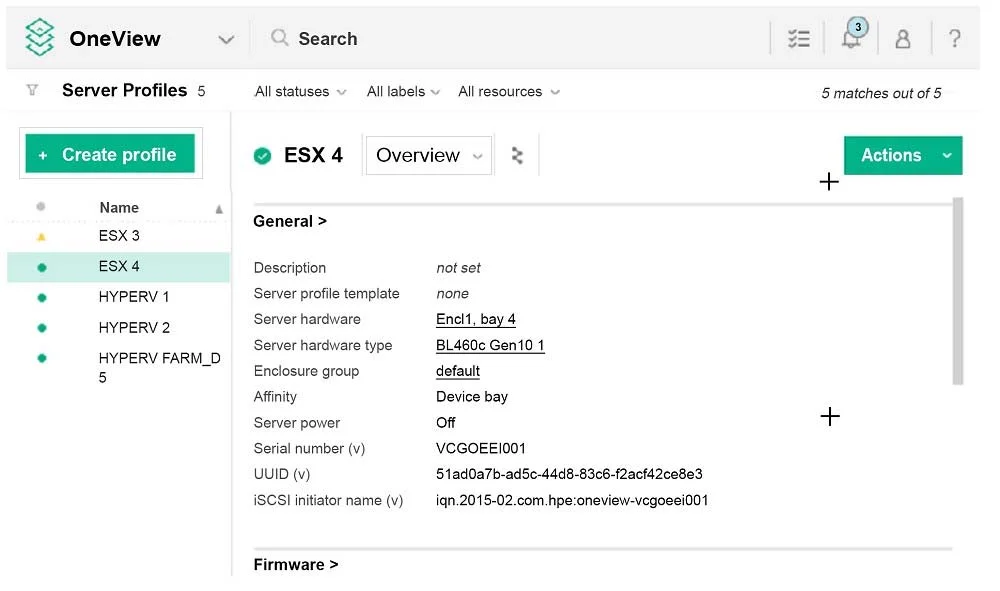Image resolution: width=1000 pixels, height=591 pixels.
Task: Sort by the status column header dot
Action: pyautogui.click(x=41, y=207)
